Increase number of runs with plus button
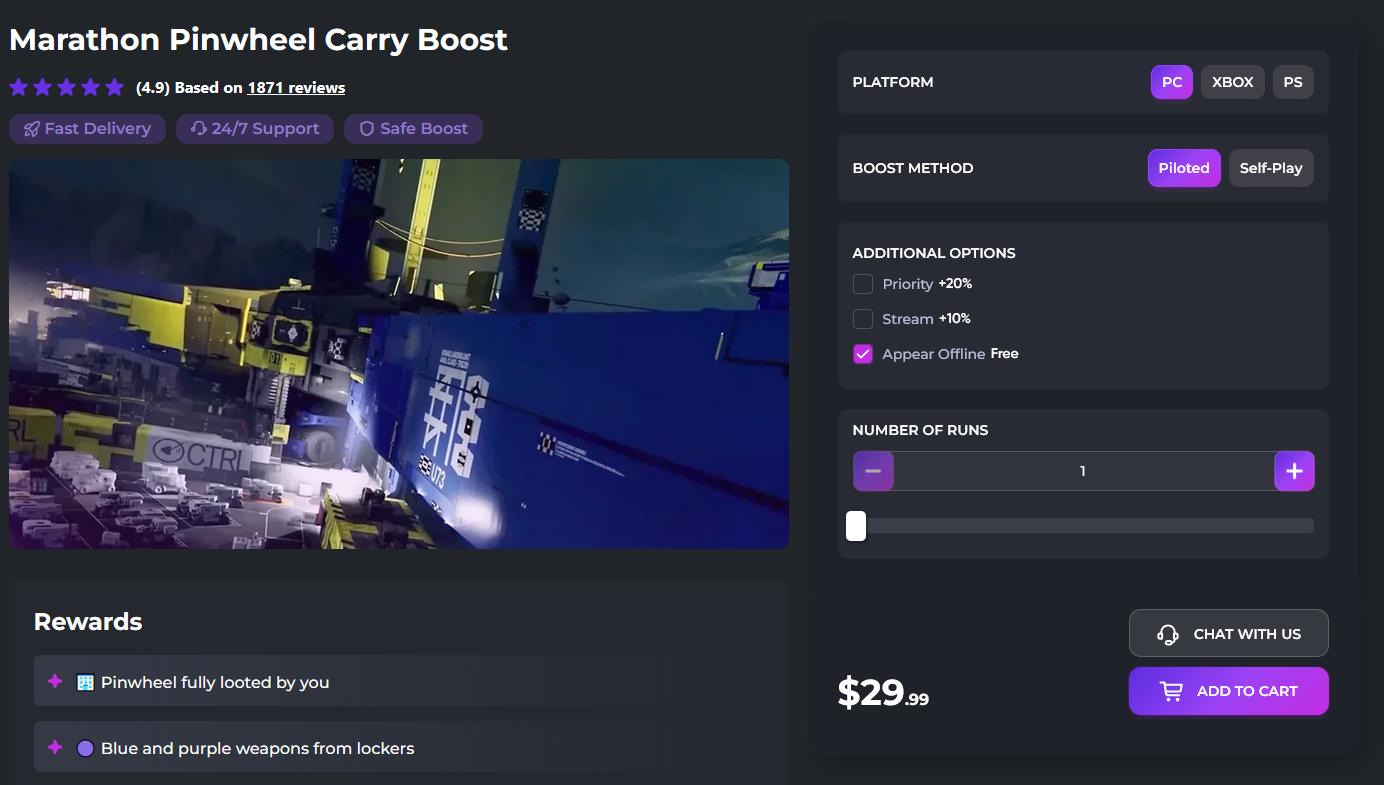The height and width of the screenshot is (785, 1384). click(1294, 471)
